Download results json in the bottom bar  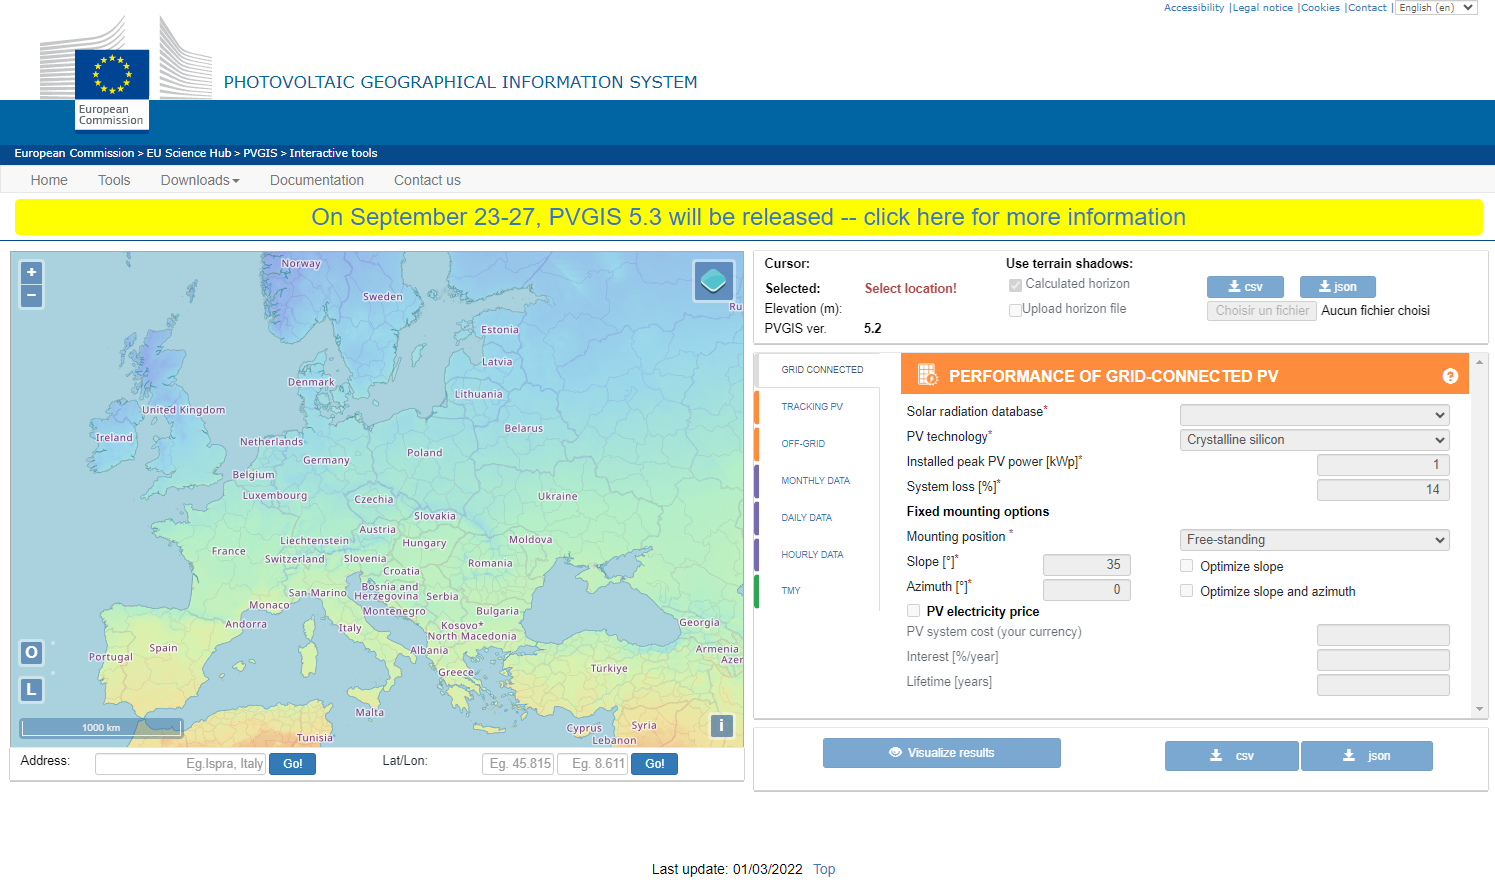1367,756
